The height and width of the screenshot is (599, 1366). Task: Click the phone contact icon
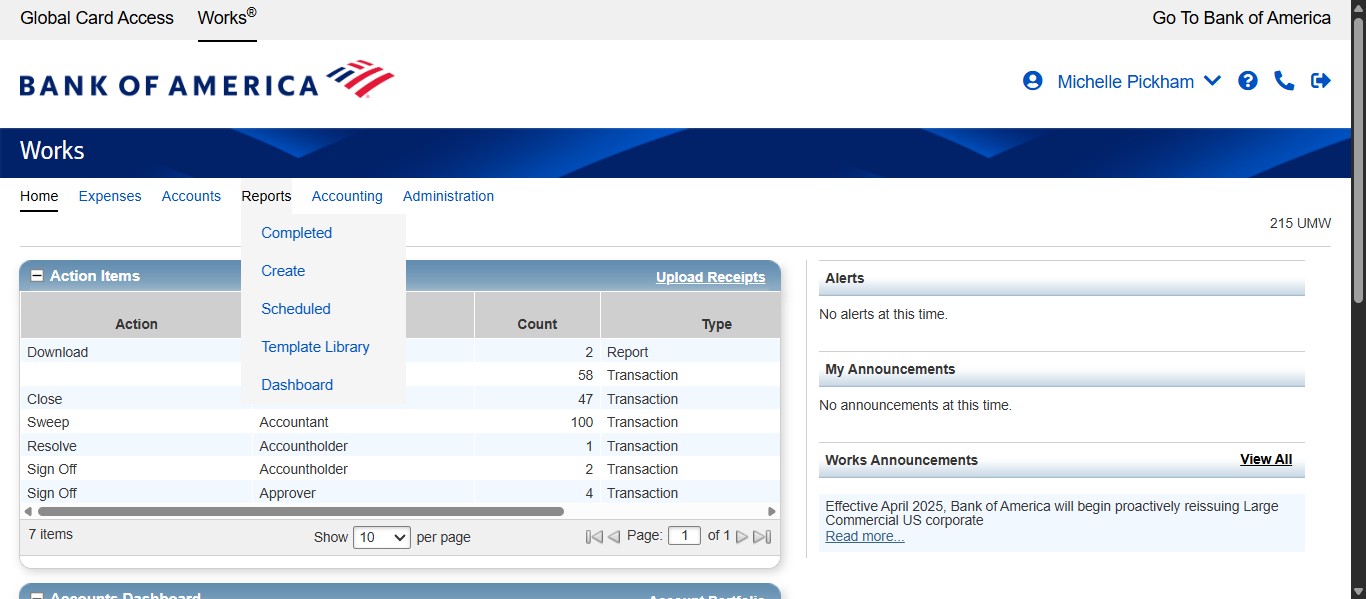tap(1284, 81)
